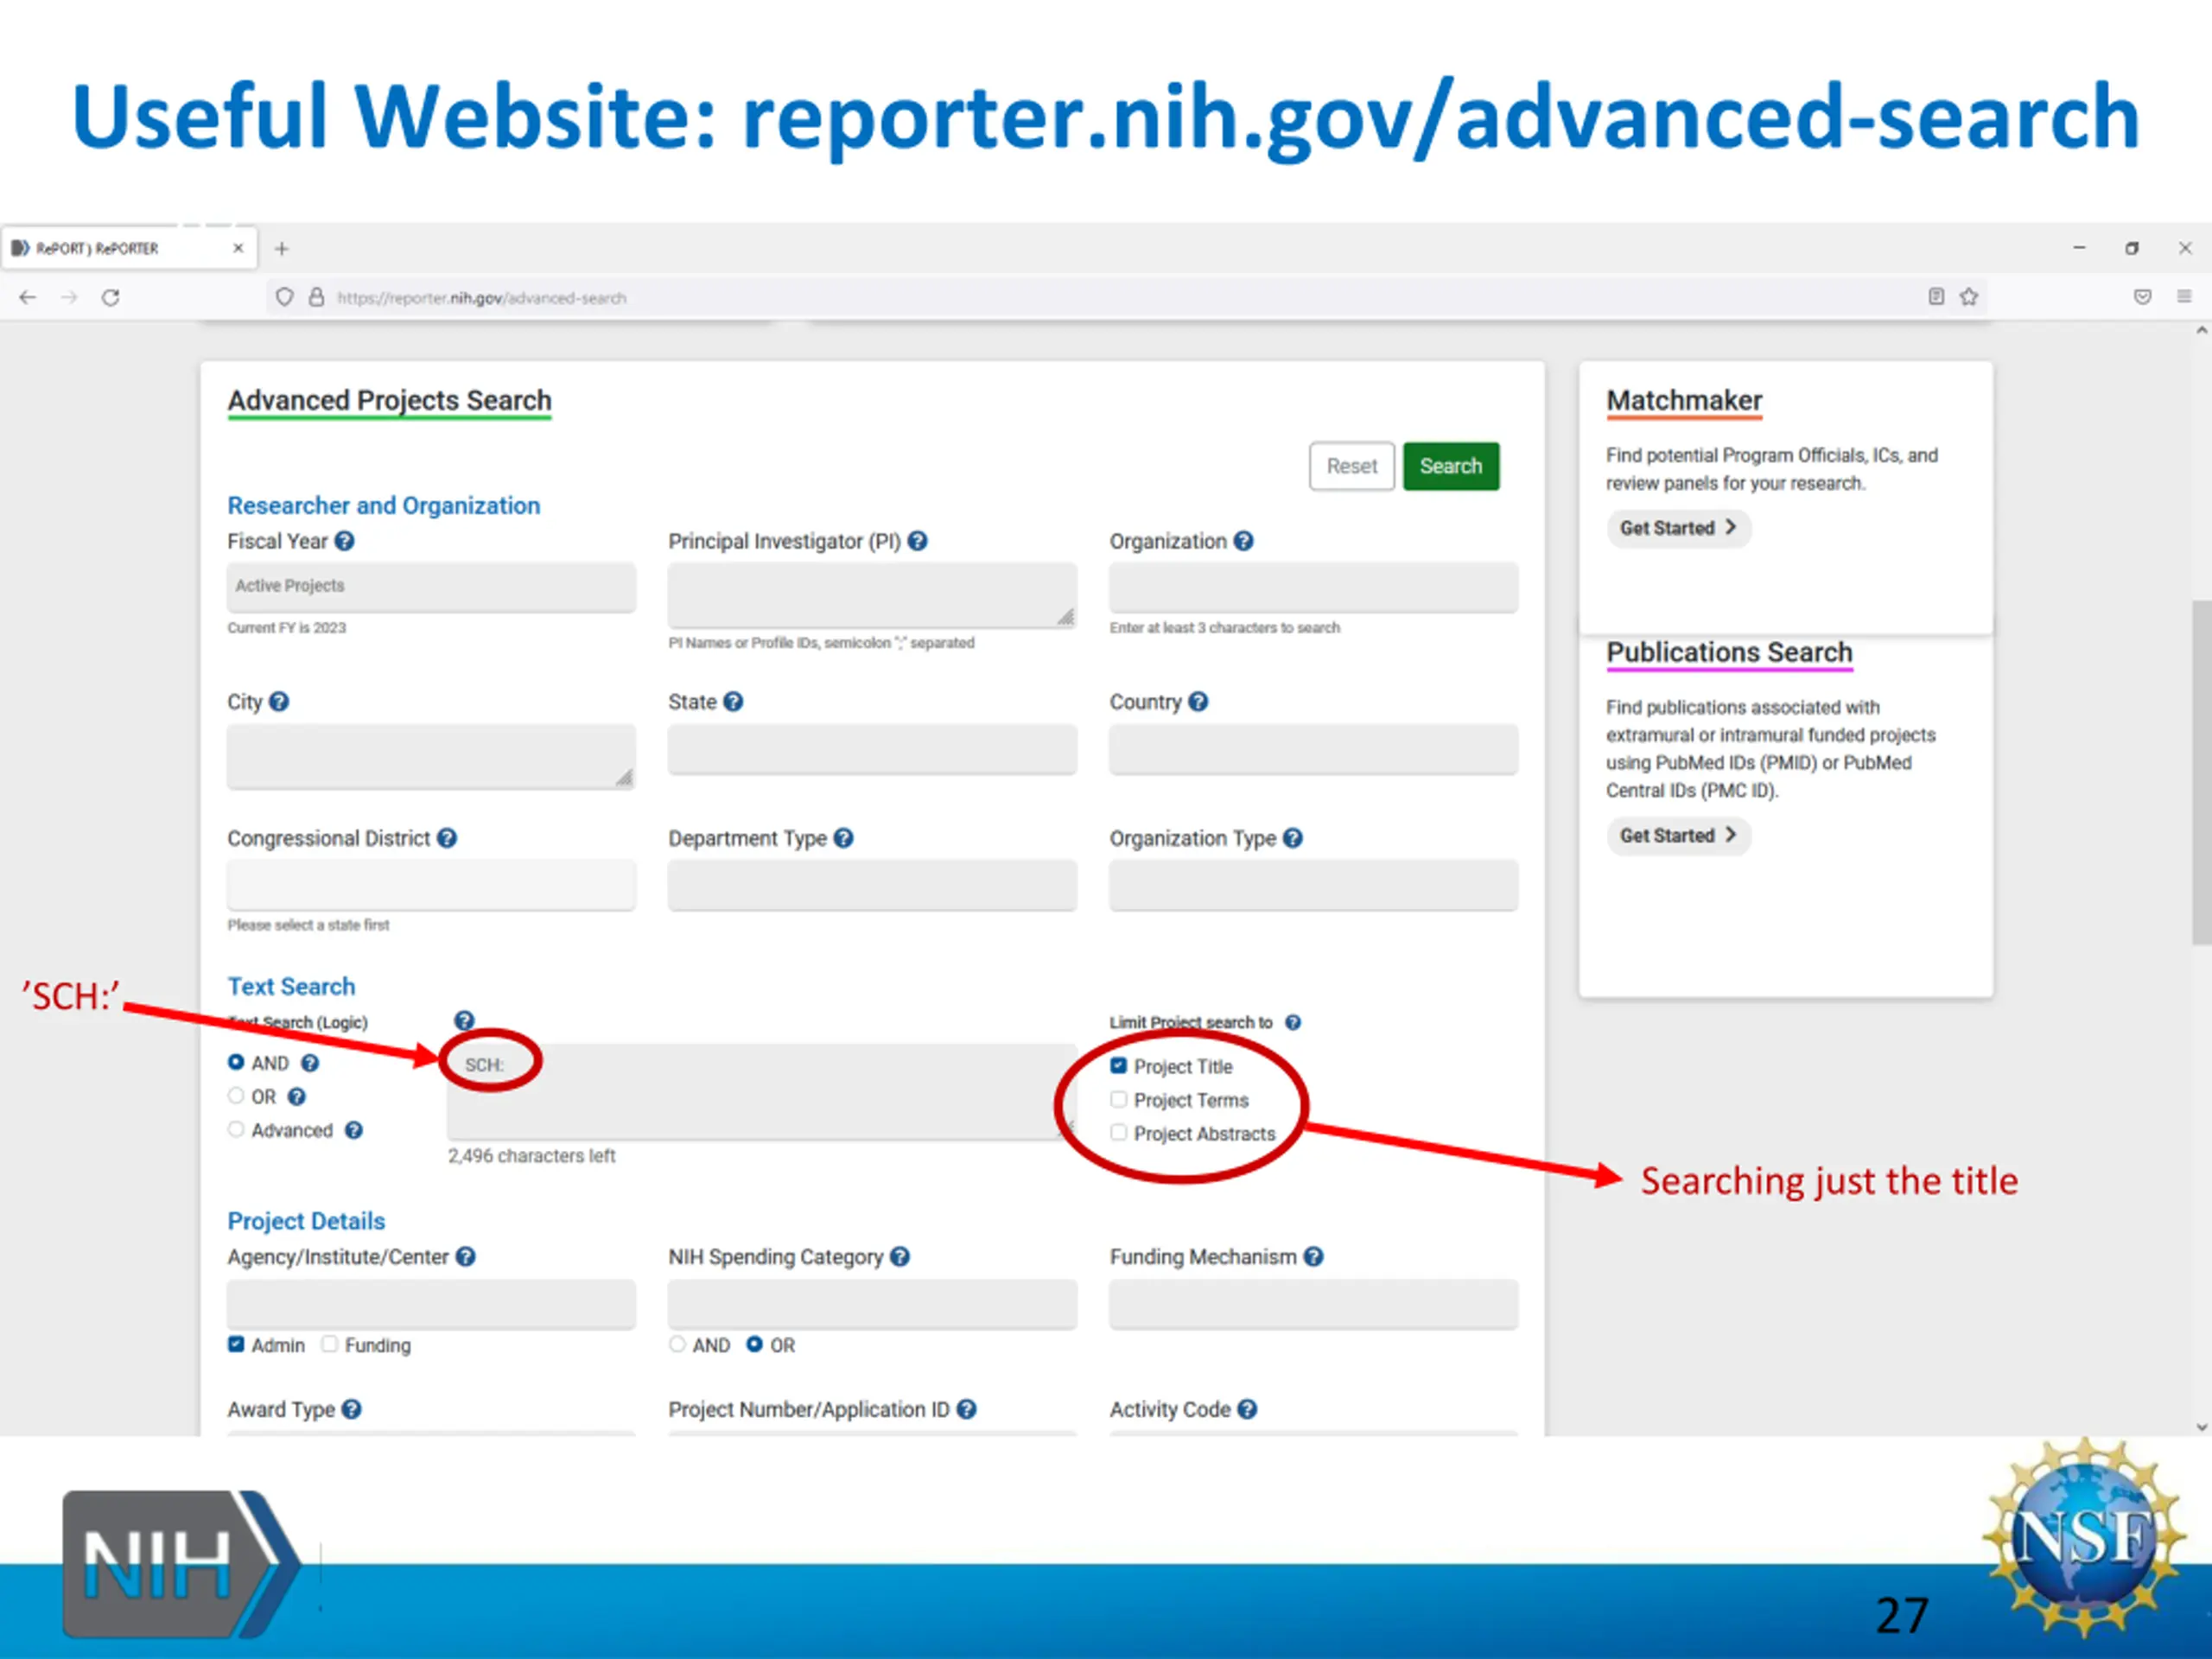Open the Country dropdown field
Viewport: 2212px width, 1659px height.
tap(1313, 749)
